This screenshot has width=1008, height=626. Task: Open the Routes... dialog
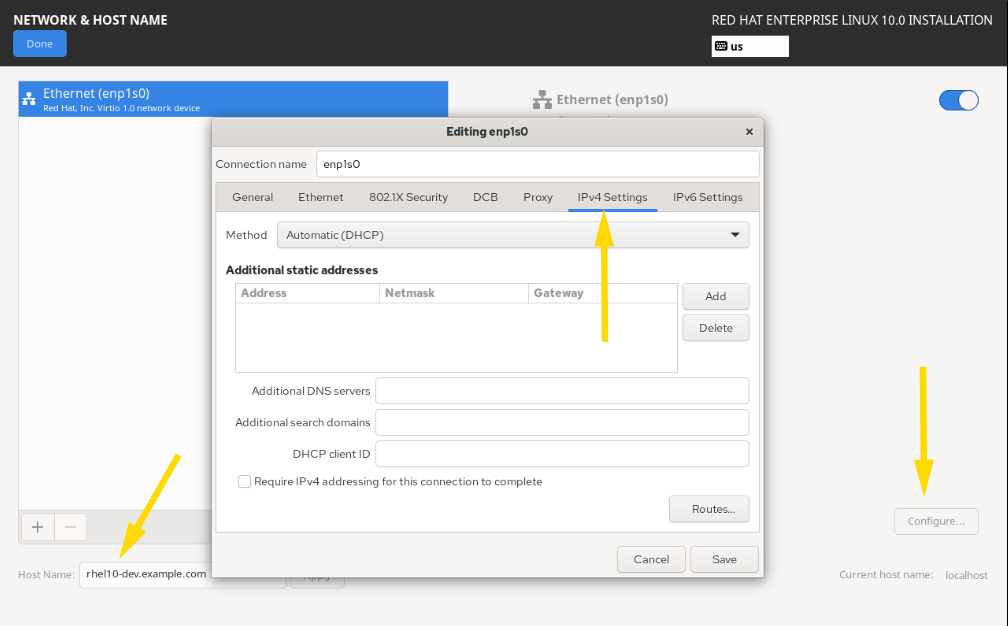tap(709, 509)
